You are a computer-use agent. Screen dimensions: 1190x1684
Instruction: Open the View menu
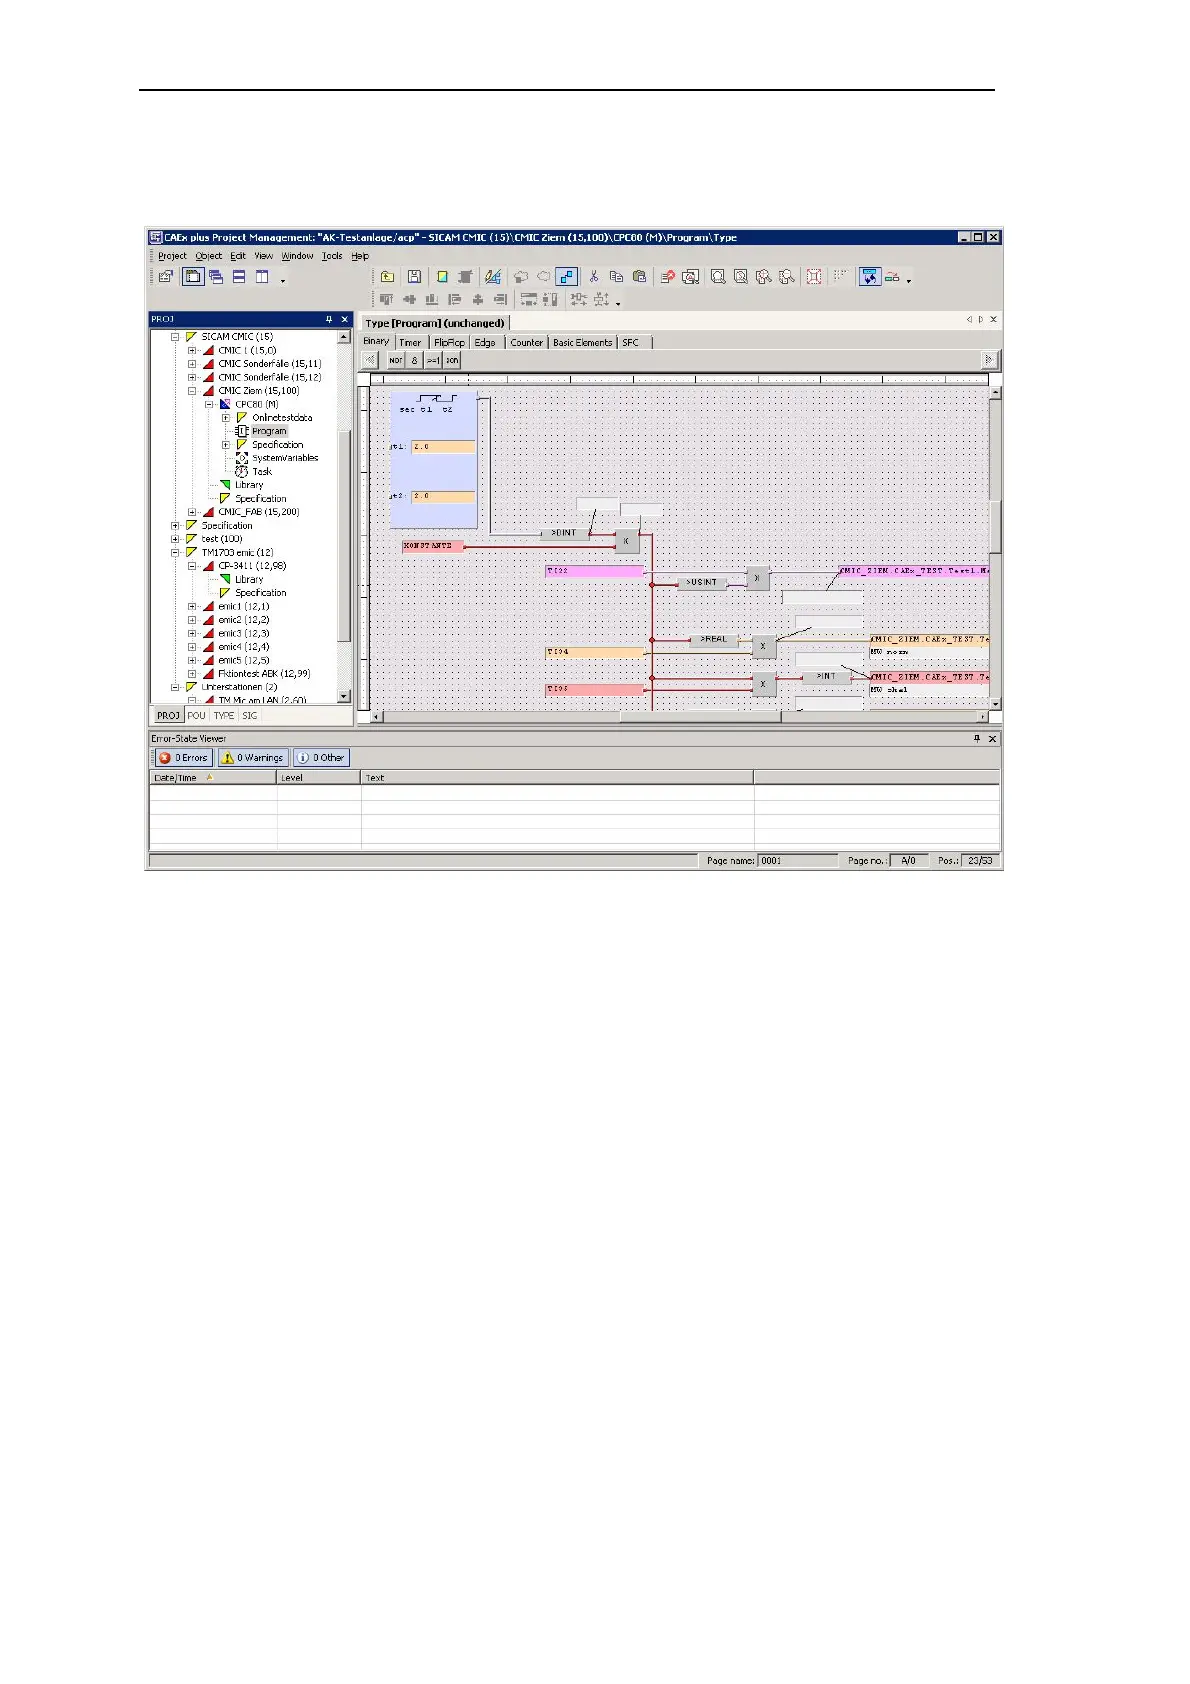click(264, 256)
